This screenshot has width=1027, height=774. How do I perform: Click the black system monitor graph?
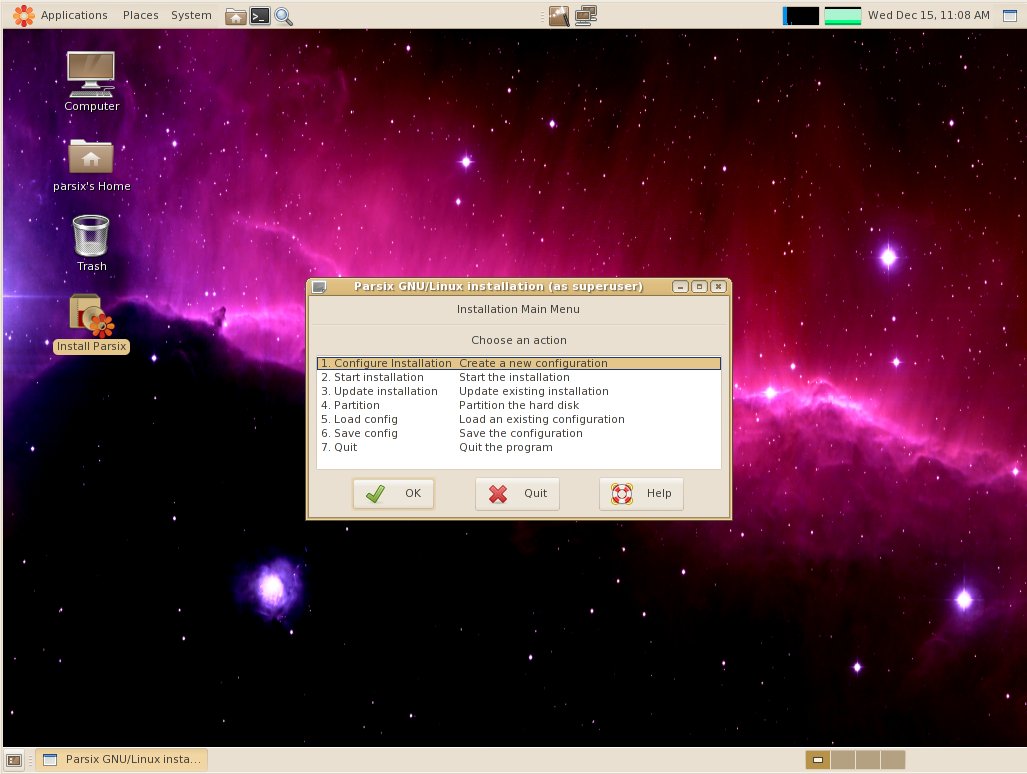tap(800, 16)
